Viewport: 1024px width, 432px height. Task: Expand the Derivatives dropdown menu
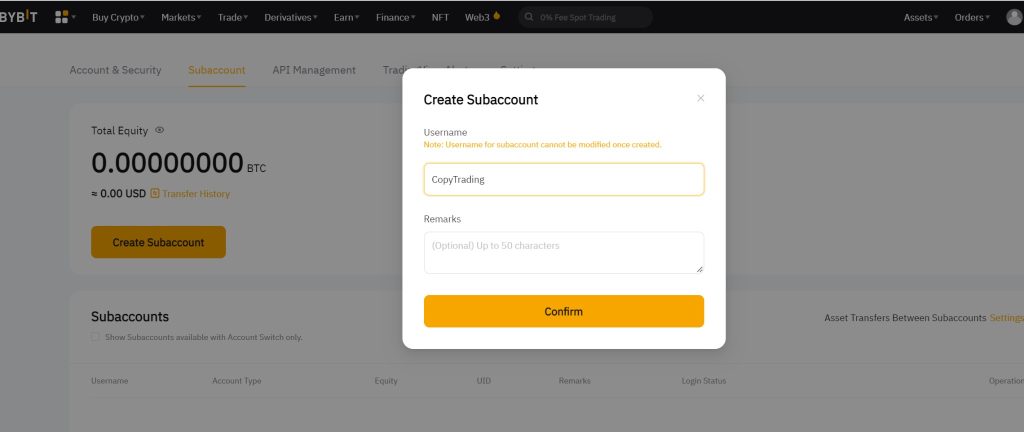click(x=291, y=18)
